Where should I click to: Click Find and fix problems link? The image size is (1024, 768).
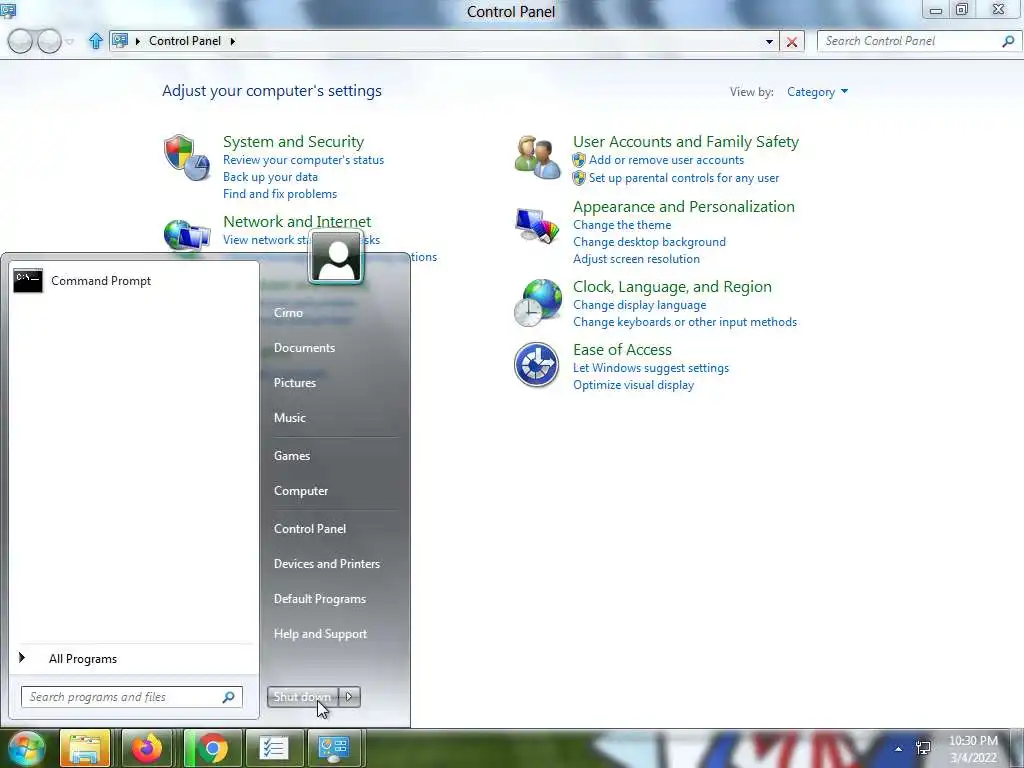(280, 194)
